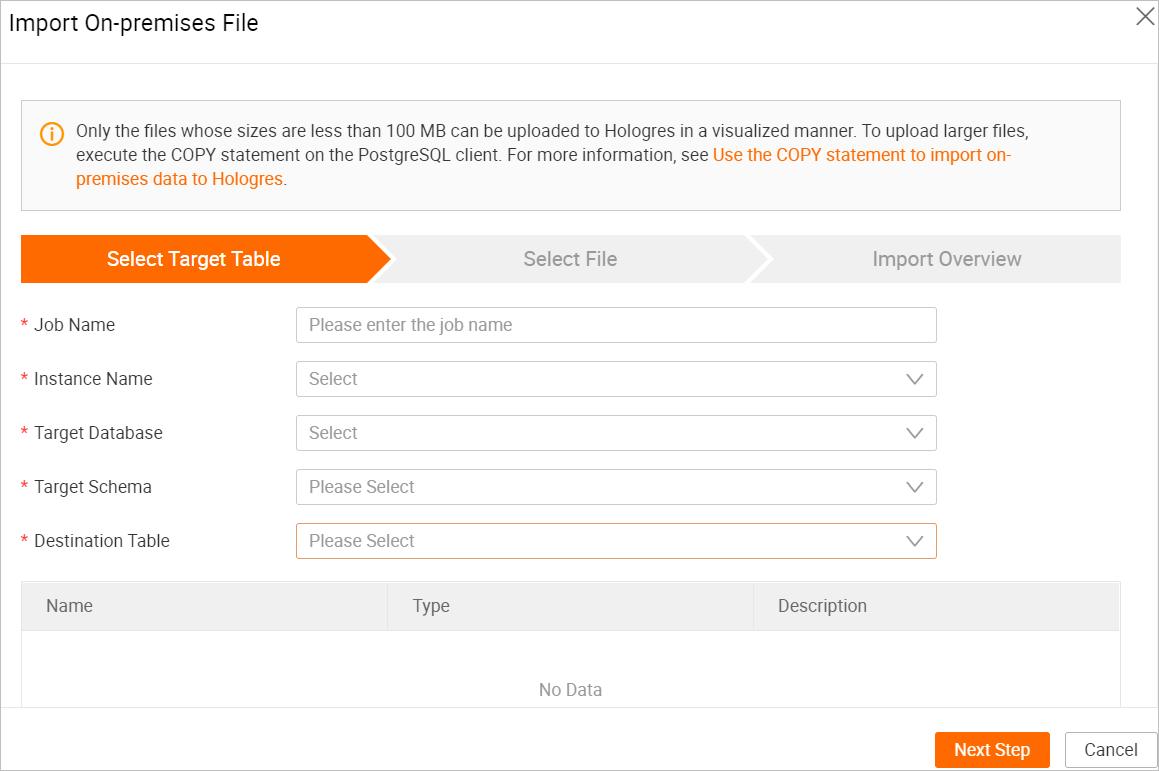Viewport: 1159px width, 771px height.
Task: Click the orange info icon in the notice
Action: pos(52,133)
